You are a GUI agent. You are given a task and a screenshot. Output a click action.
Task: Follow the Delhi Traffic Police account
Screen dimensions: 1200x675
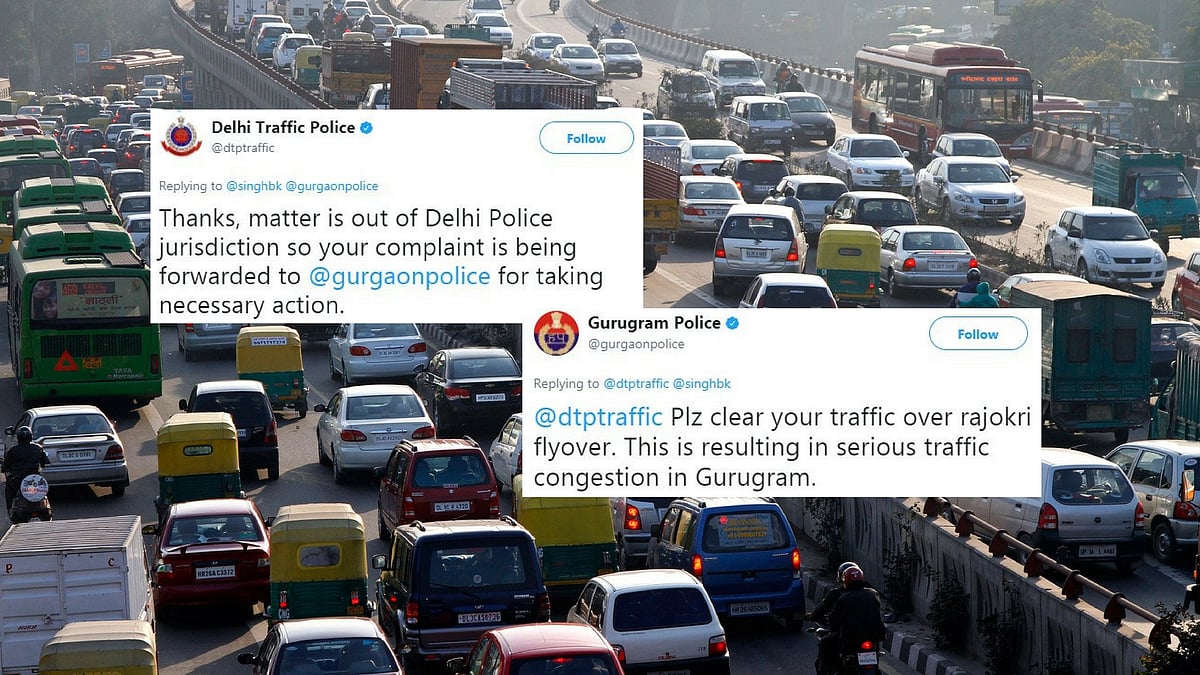586,138
